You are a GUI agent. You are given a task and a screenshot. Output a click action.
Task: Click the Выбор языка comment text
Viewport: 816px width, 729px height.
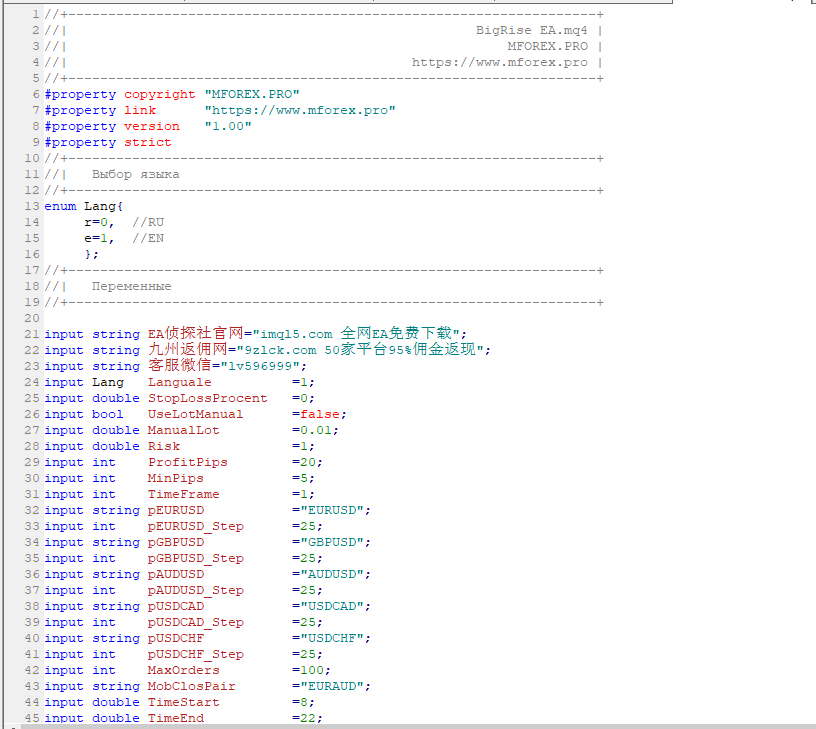point(136,174)
